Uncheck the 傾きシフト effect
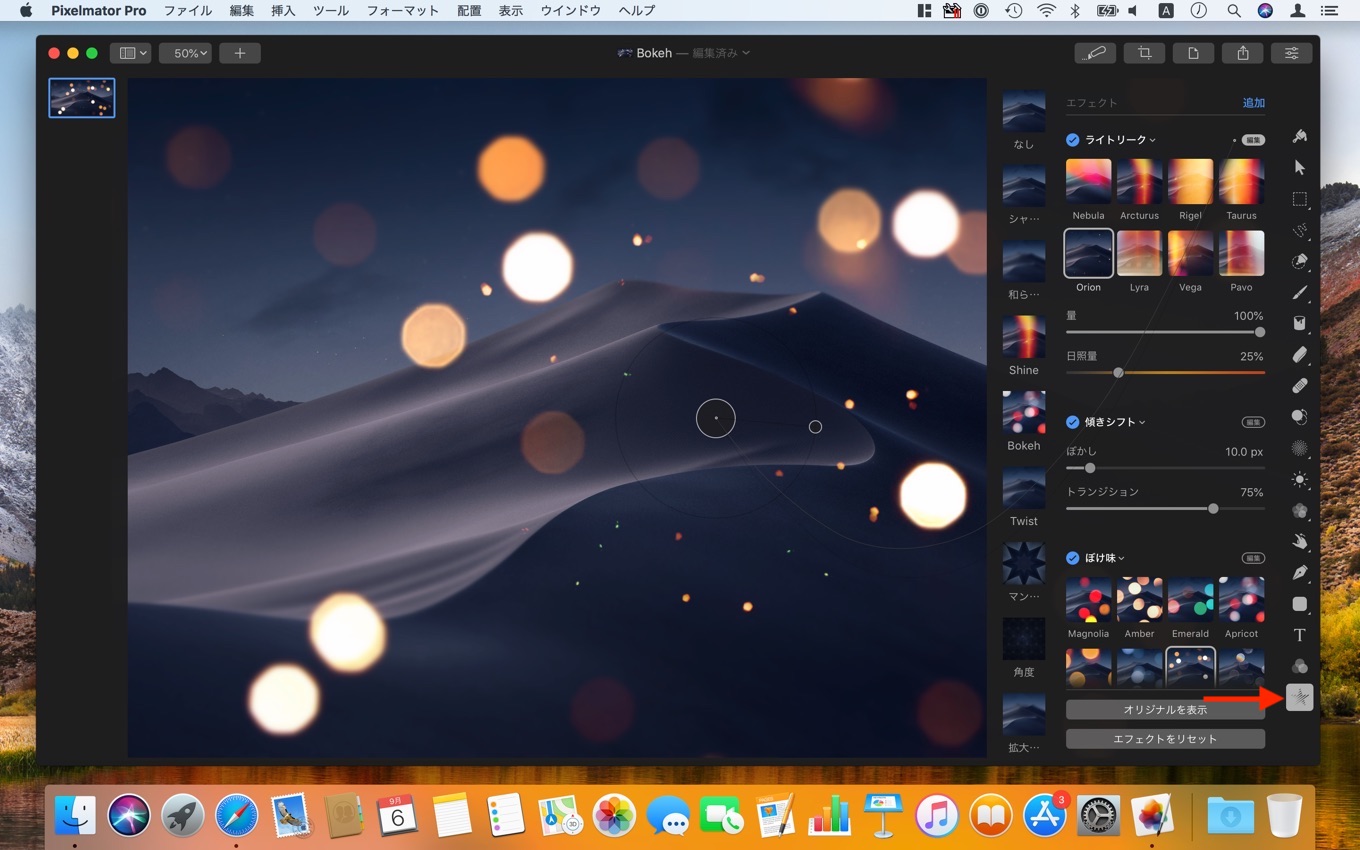This screenshot has height=850, width=1360. 1073,422
